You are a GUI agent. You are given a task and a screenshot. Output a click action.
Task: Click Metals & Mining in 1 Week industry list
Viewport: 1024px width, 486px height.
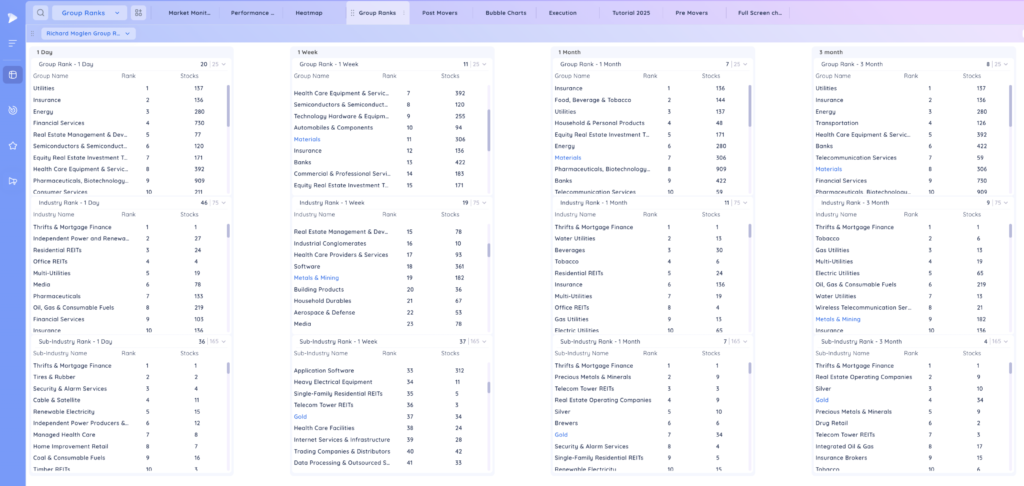(x=316, y=278)
